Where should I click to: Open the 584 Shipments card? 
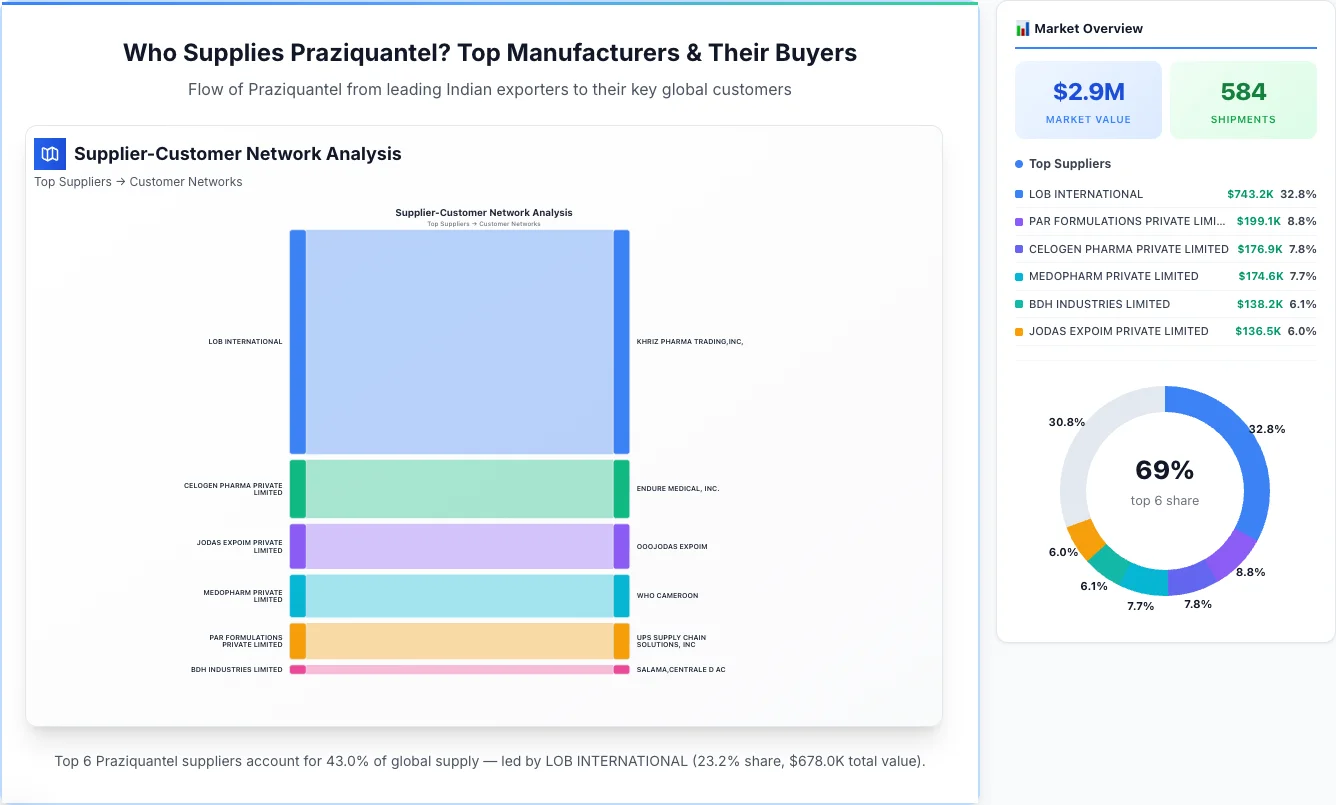(1243, 99)
